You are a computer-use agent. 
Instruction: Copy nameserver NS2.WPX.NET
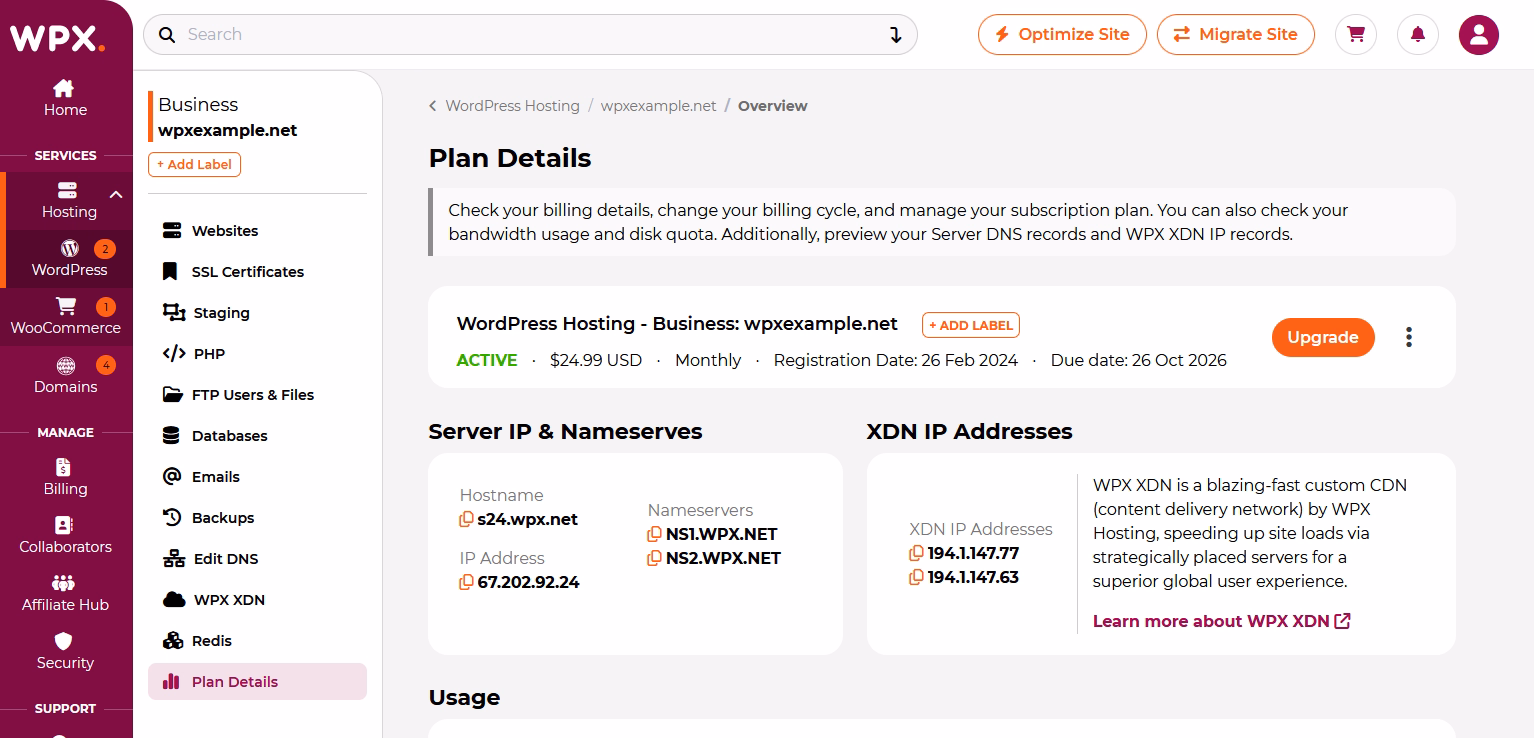click(x=654, y=559)
